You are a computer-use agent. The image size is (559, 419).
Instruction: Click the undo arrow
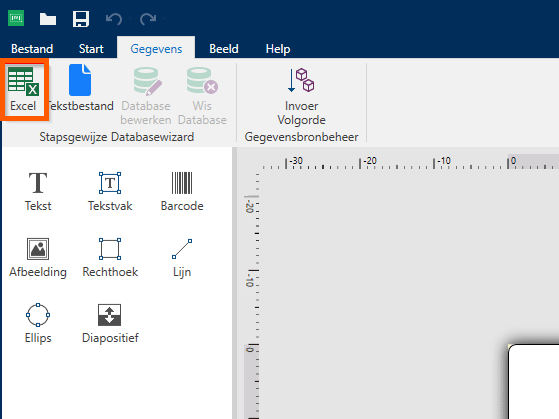click(114, 19)
